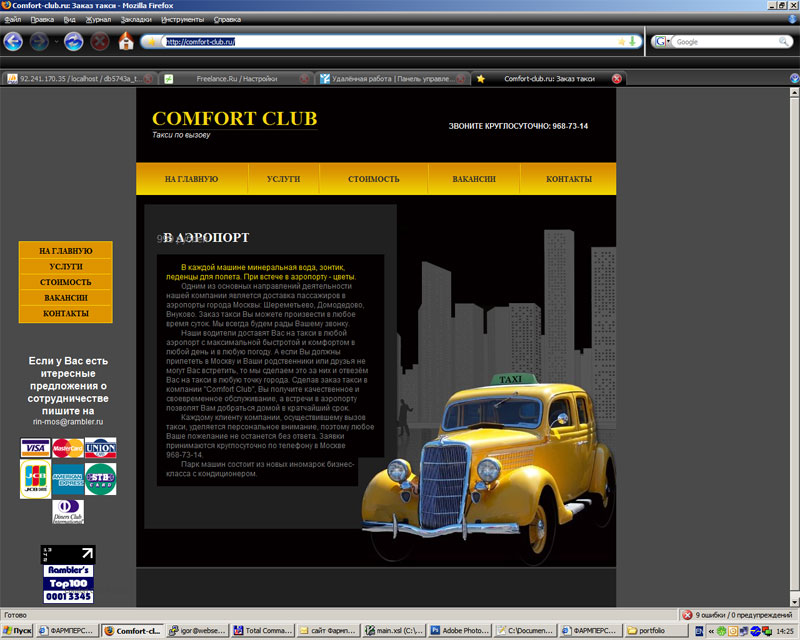Expand hidden tray icons chevron
Image resolution: width=800 pixels, height=640 pixels.
tap(711, 631)
